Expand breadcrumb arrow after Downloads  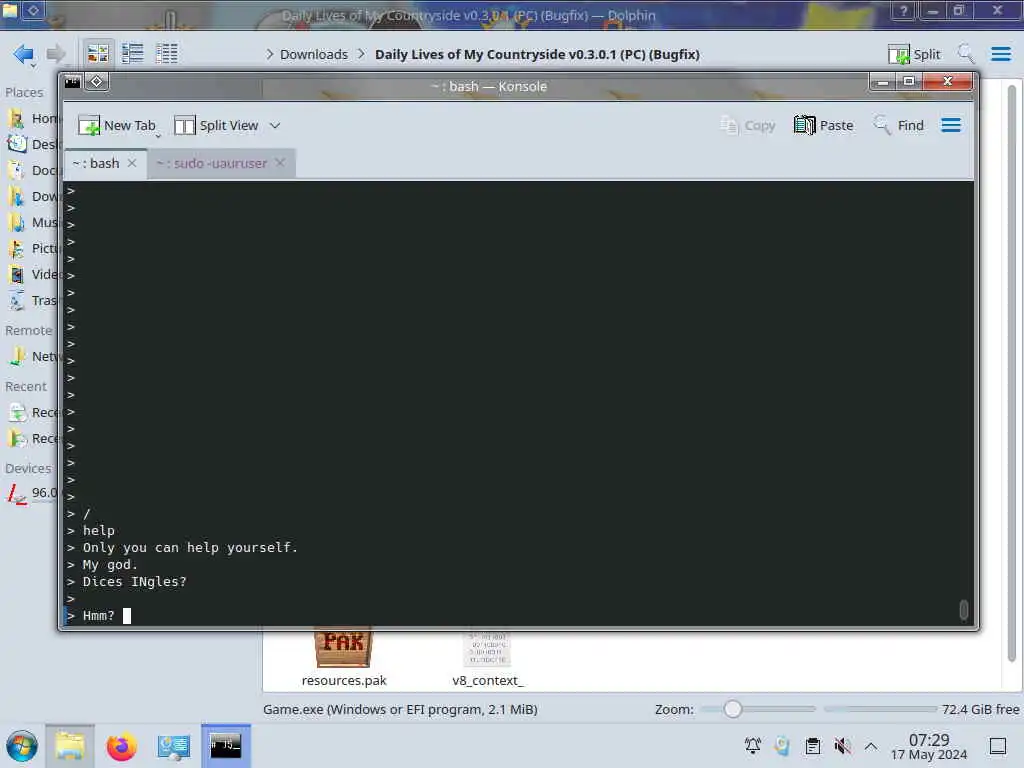[361, 54]
